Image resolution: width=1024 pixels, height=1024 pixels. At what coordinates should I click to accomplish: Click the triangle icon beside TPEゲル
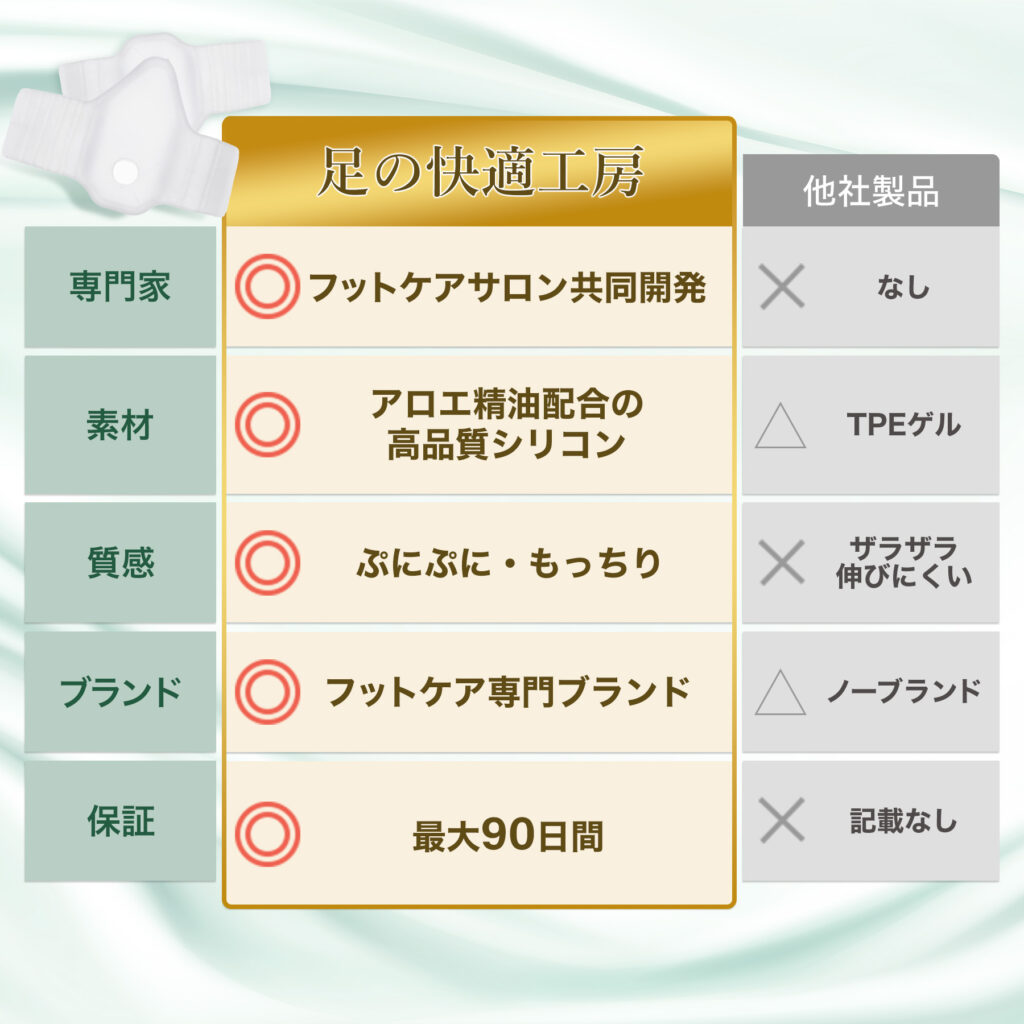click(780, 426)
